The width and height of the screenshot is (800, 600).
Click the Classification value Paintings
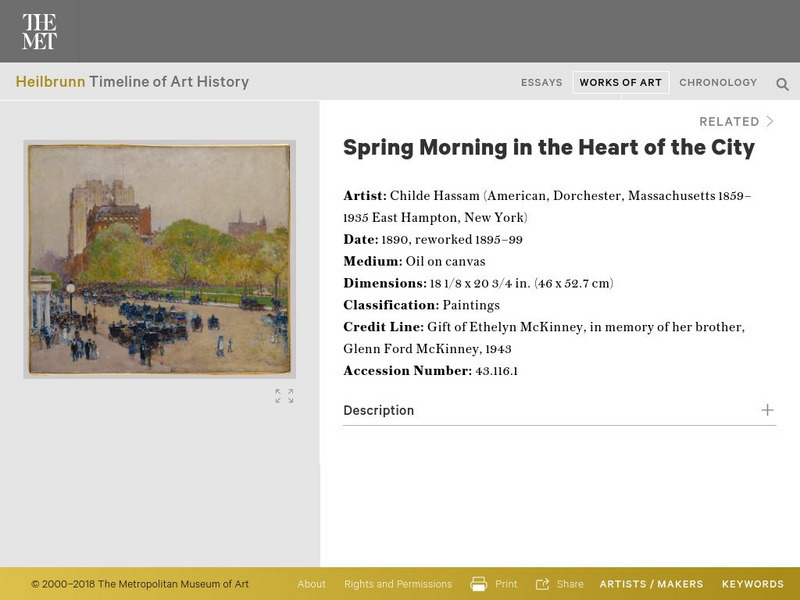(x=471, y=306)
